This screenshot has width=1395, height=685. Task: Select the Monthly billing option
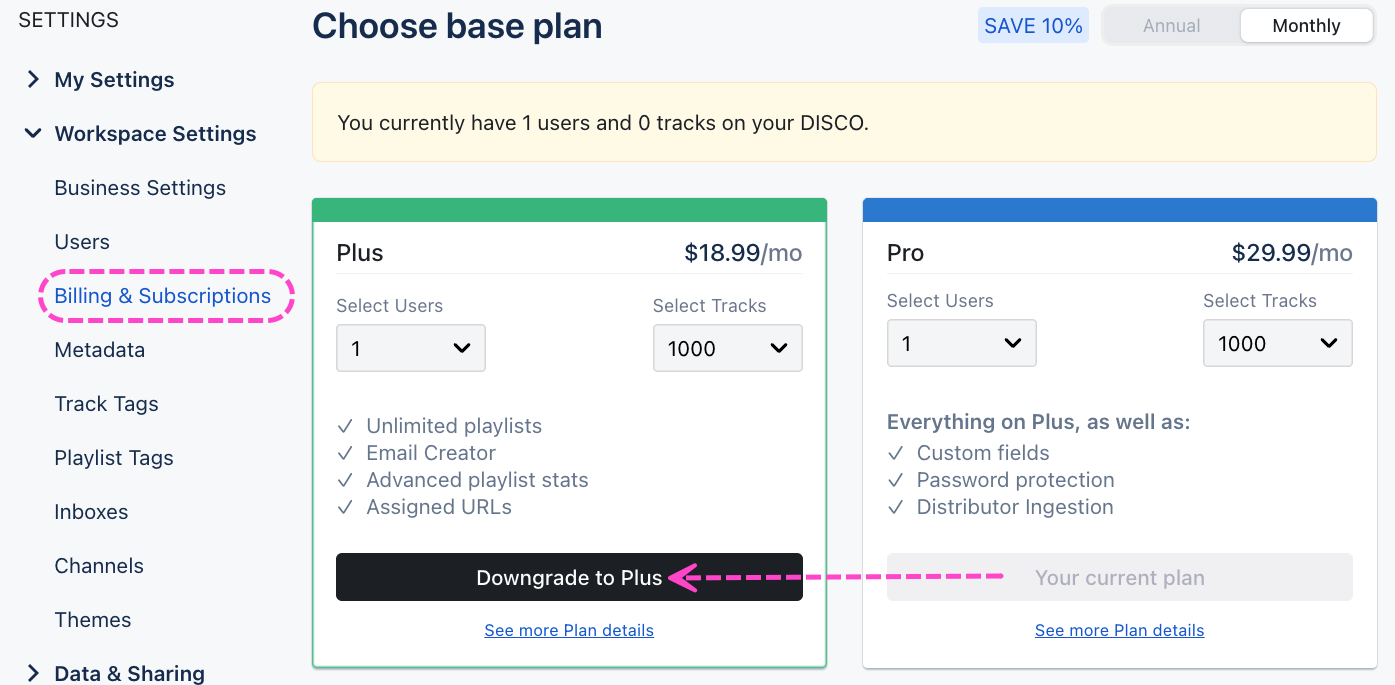(1306, 26)
